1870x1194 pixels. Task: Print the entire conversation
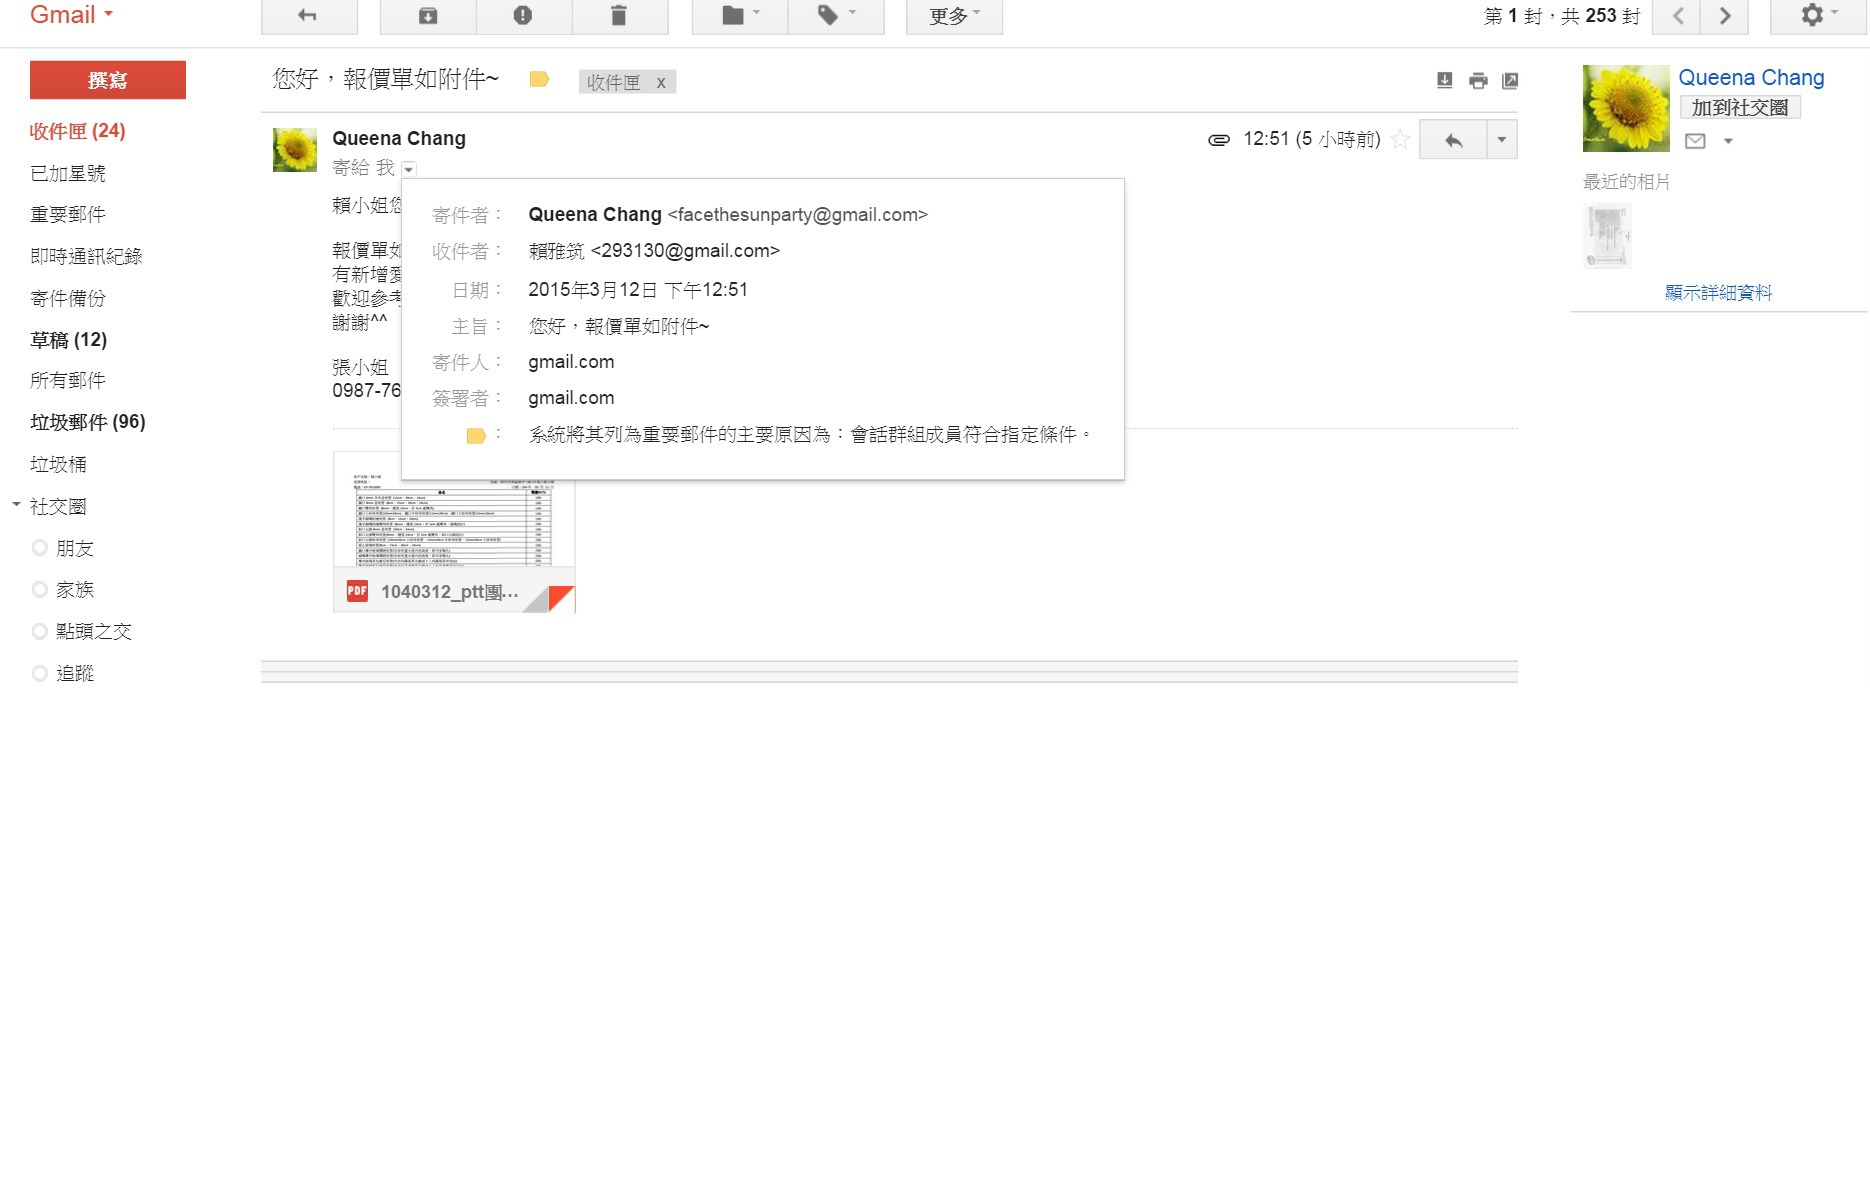[1478, 80]
